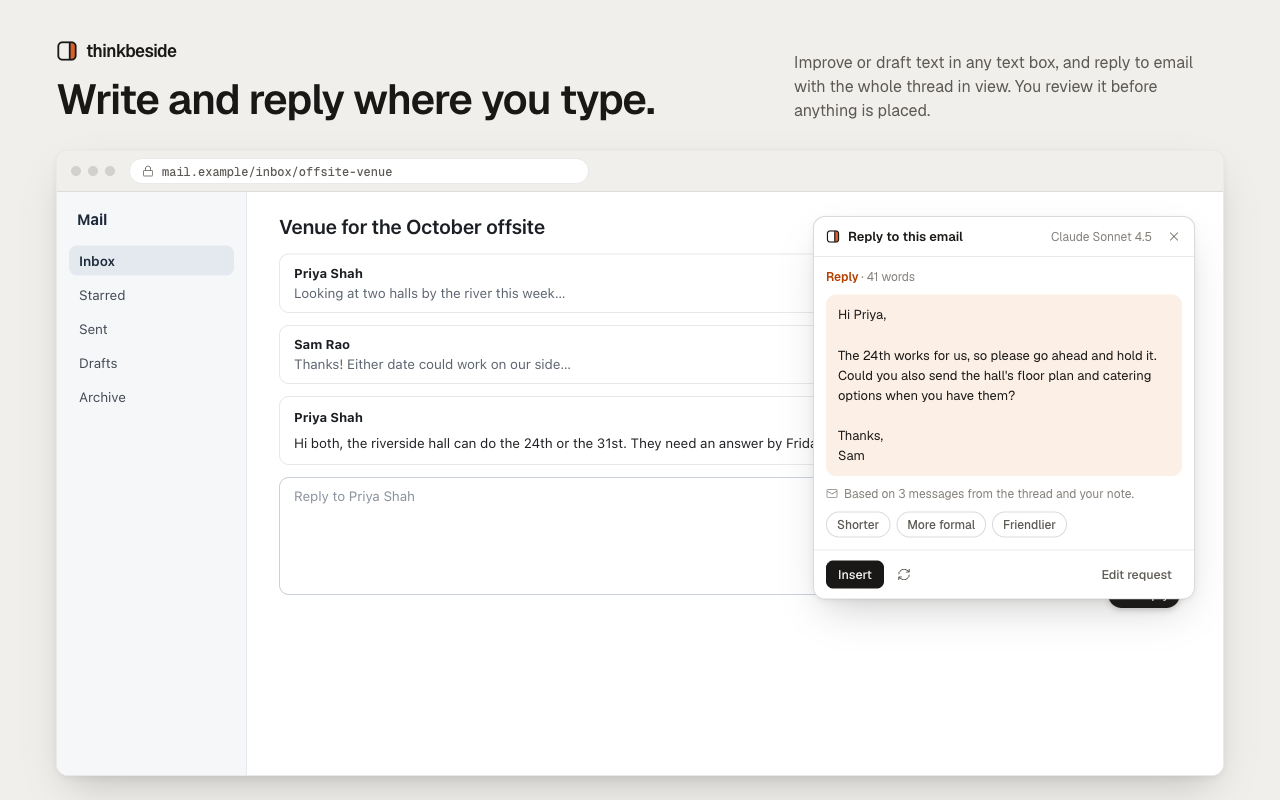Open the Archive folder

(x=151, y=397)
